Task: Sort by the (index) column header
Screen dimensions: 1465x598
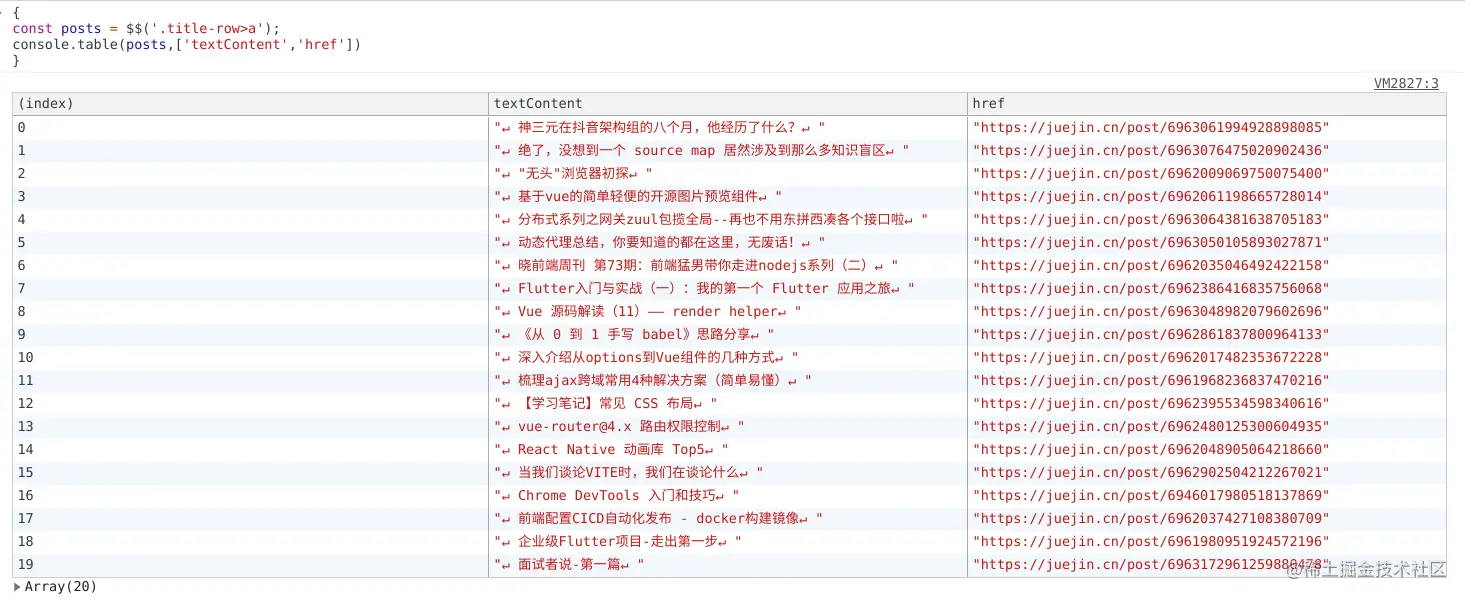Action: tap(250, 103)
